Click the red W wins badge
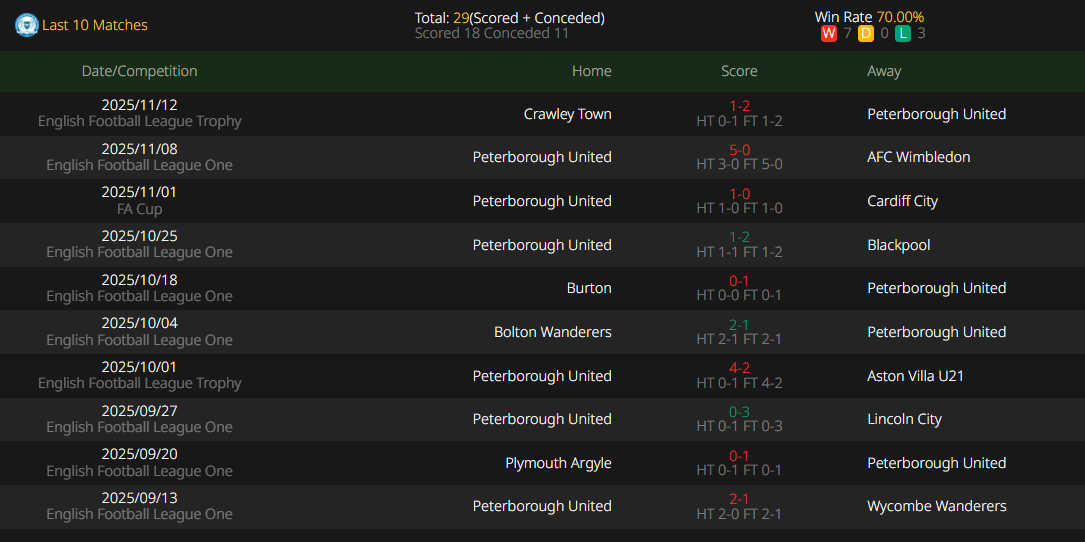1085x542 pixels. click(828, 34)
